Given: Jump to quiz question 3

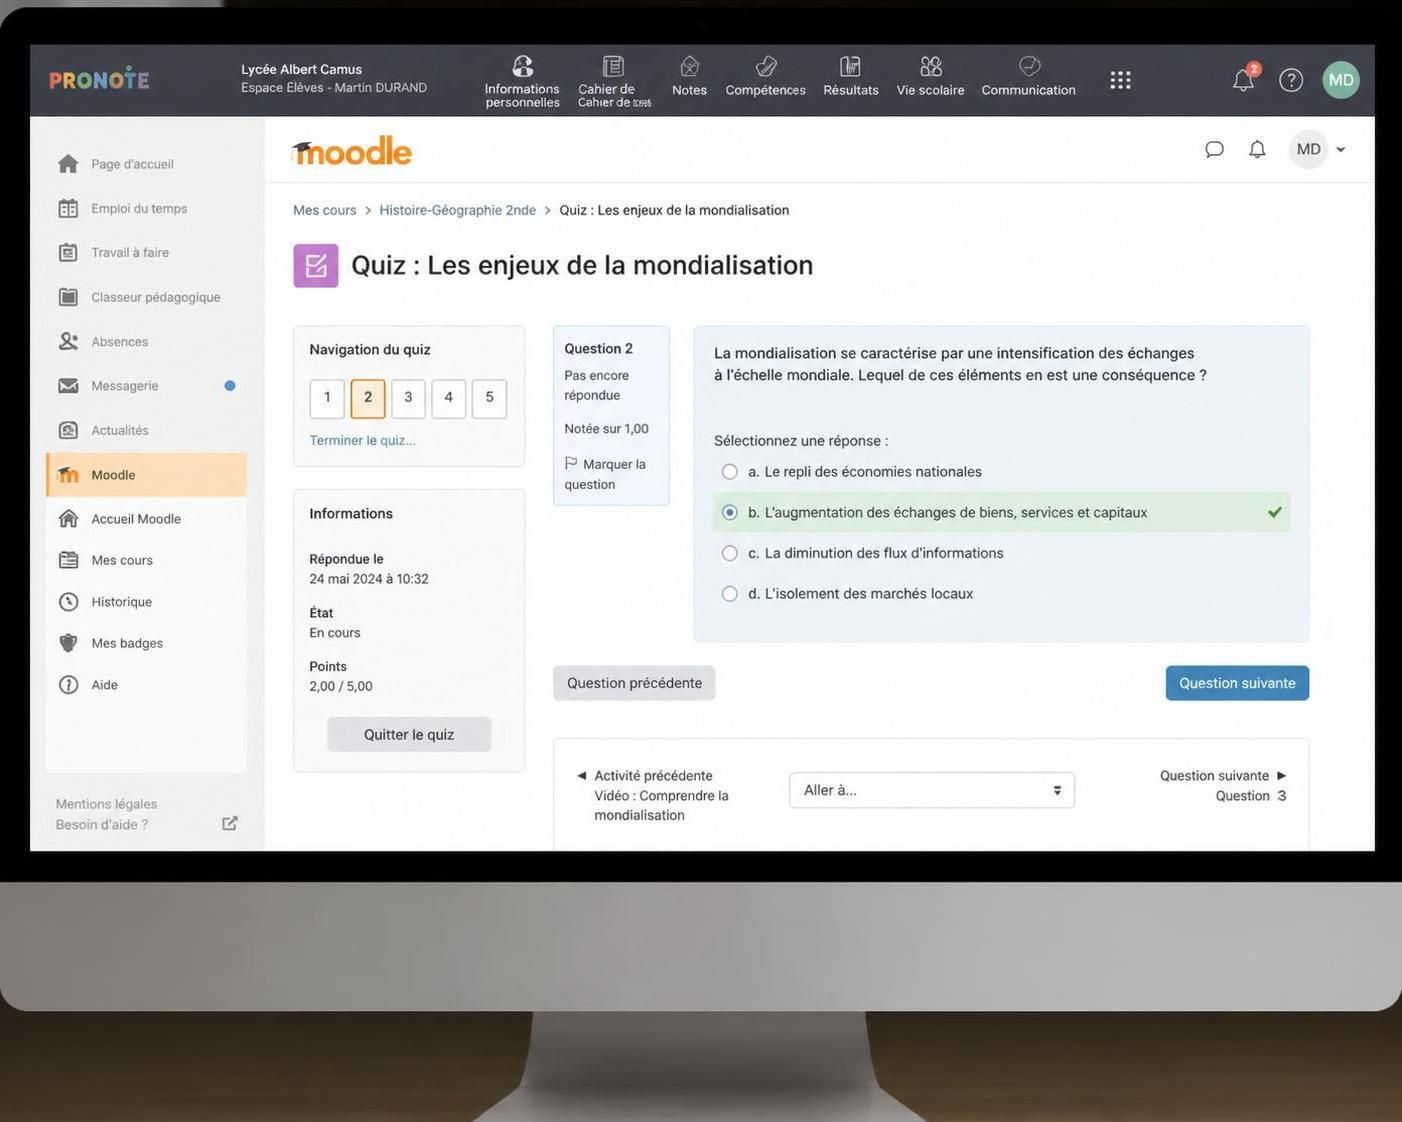Looking at the screenshot, I should pyautogui.click(x=408, y=398).
